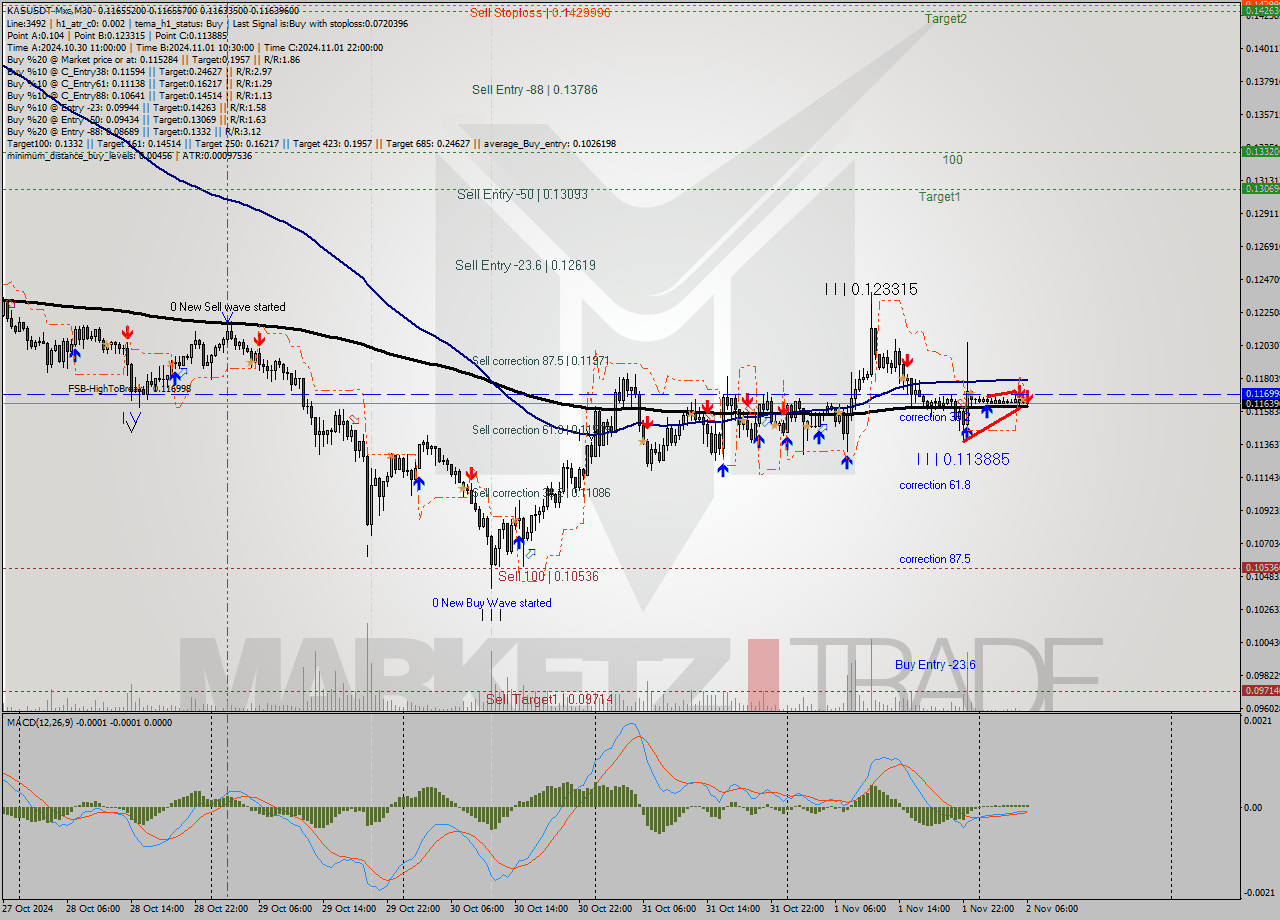
Task: Click the red 0.10536 price tag
Action: [1260, 567]
